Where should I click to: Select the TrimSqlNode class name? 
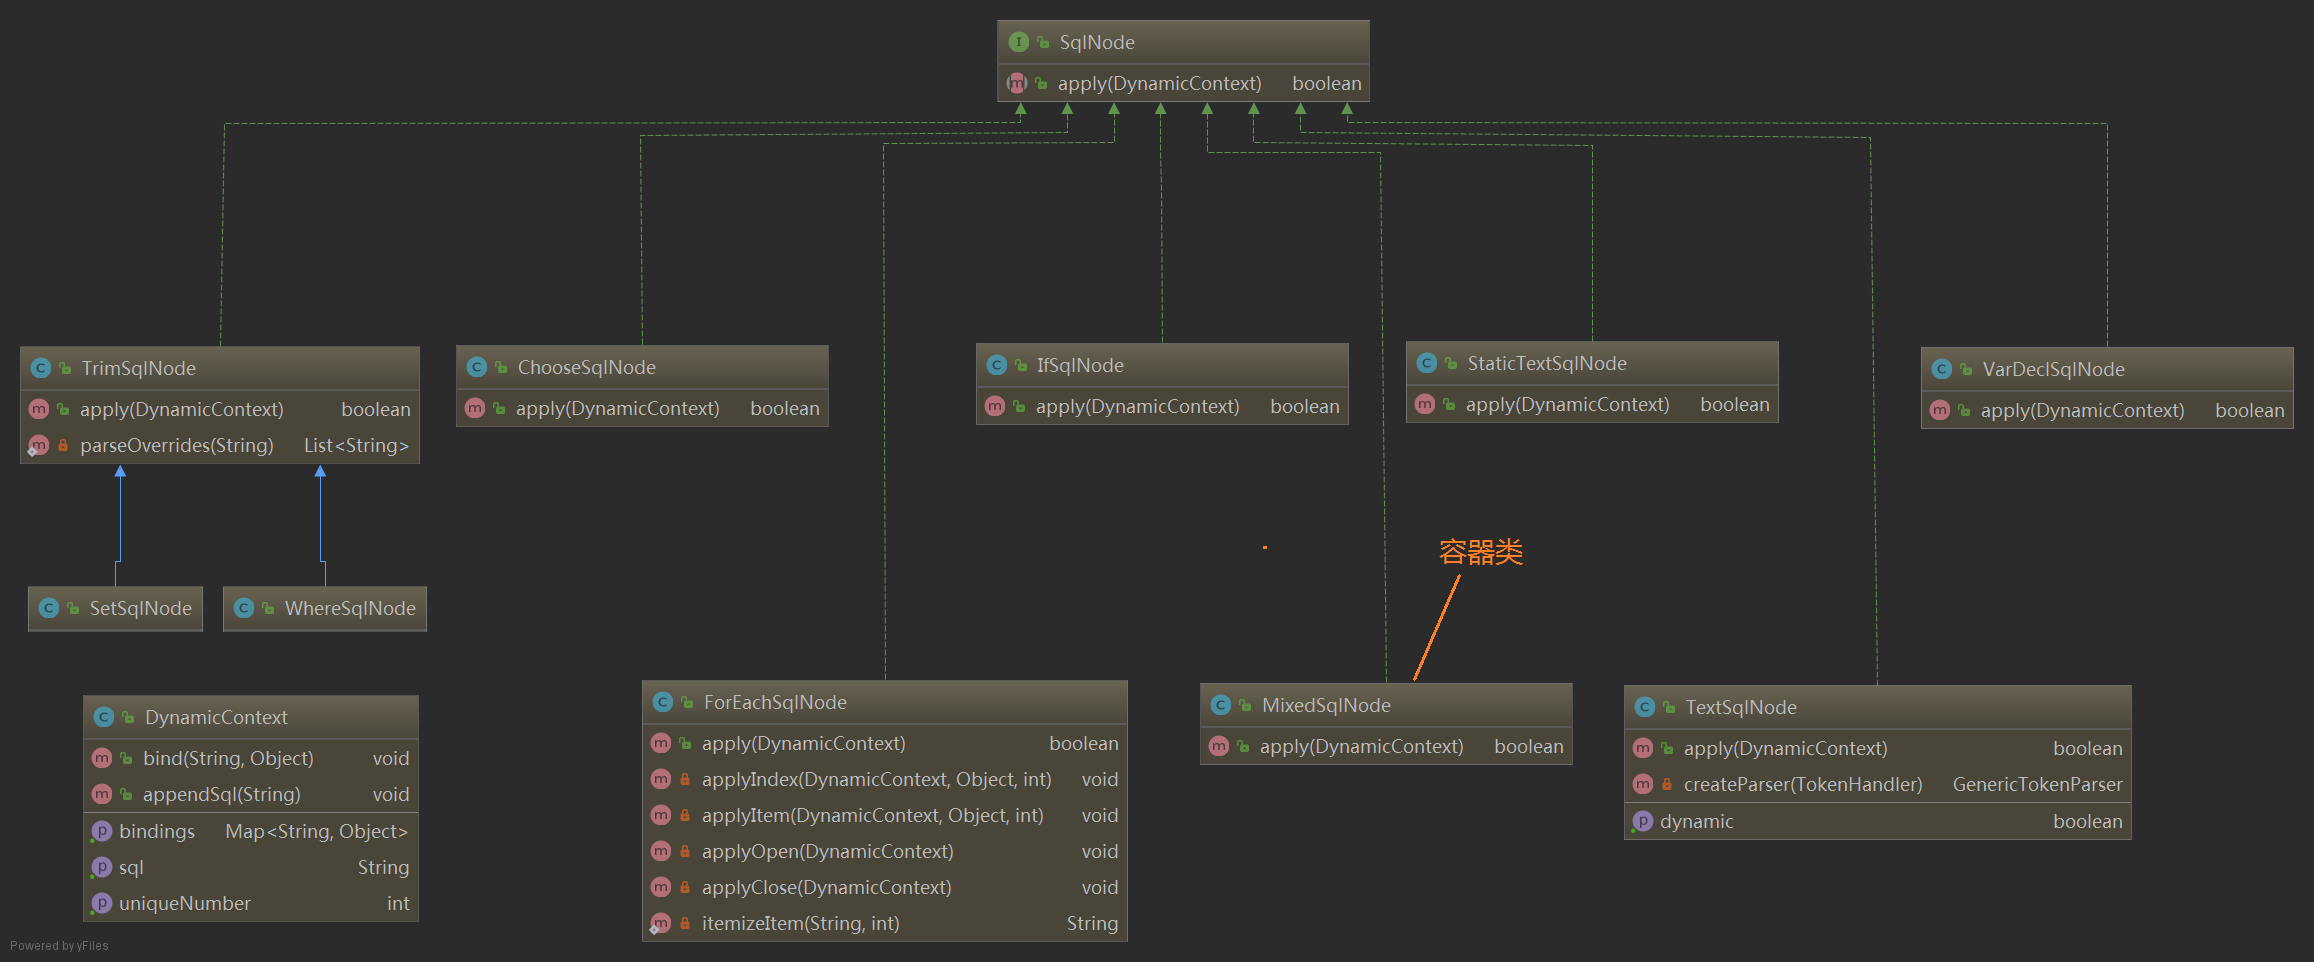click(139, 368)
